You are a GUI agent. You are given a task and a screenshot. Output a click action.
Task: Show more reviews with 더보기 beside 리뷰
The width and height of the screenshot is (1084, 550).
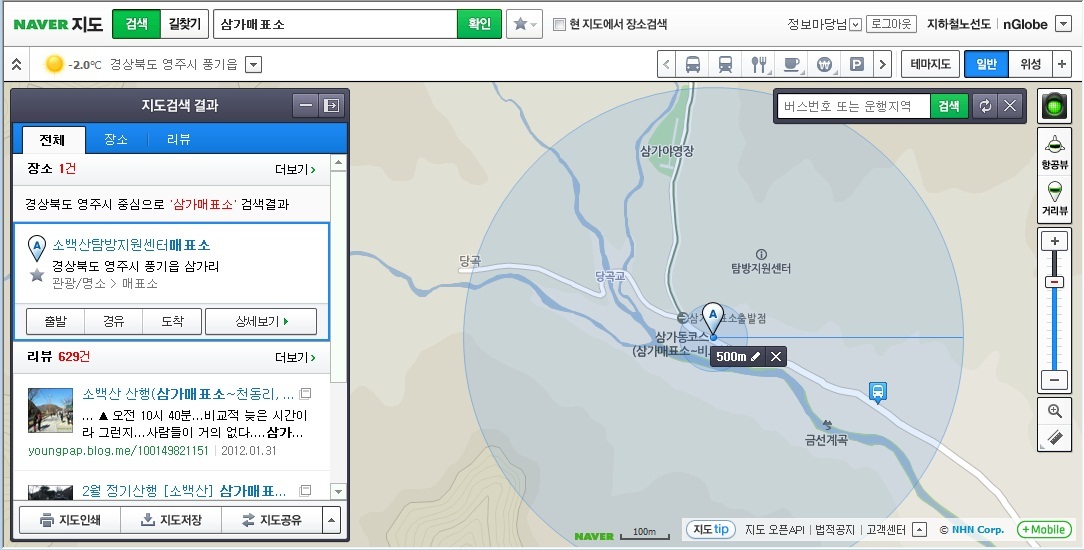[295, 357]
